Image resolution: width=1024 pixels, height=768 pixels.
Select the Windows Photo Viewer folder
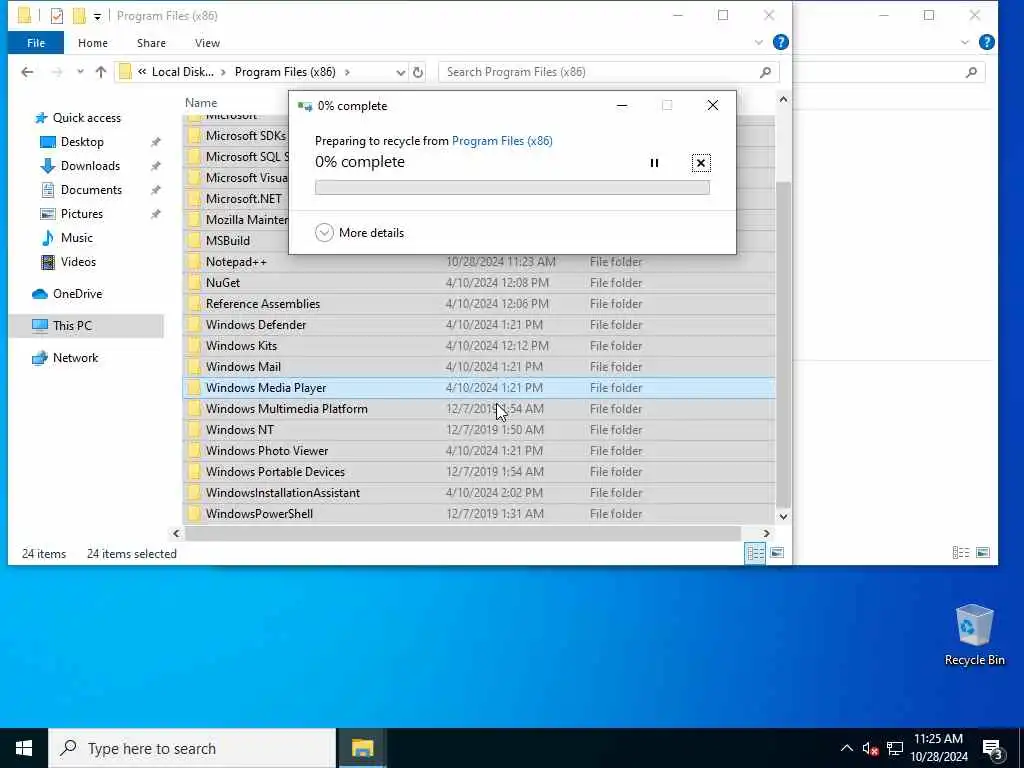[479, 451]
